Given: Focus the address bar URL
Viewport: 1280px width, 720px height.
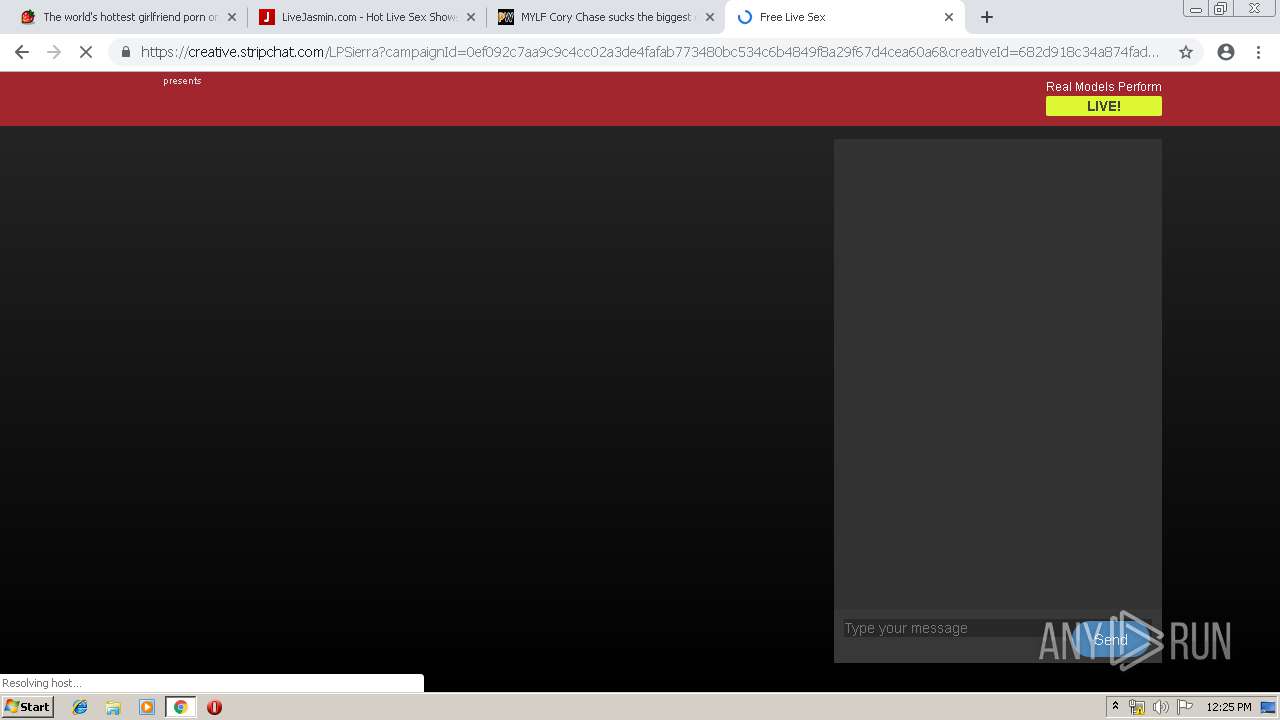Looking at the screenshot, I should coord(650,52).
